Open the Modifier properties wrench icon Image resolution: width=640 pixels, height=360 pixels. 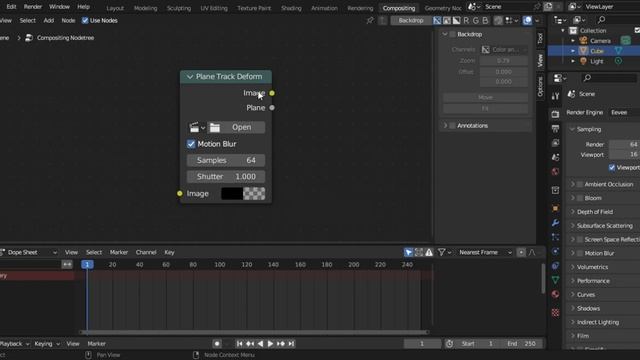tap(555, 223)
